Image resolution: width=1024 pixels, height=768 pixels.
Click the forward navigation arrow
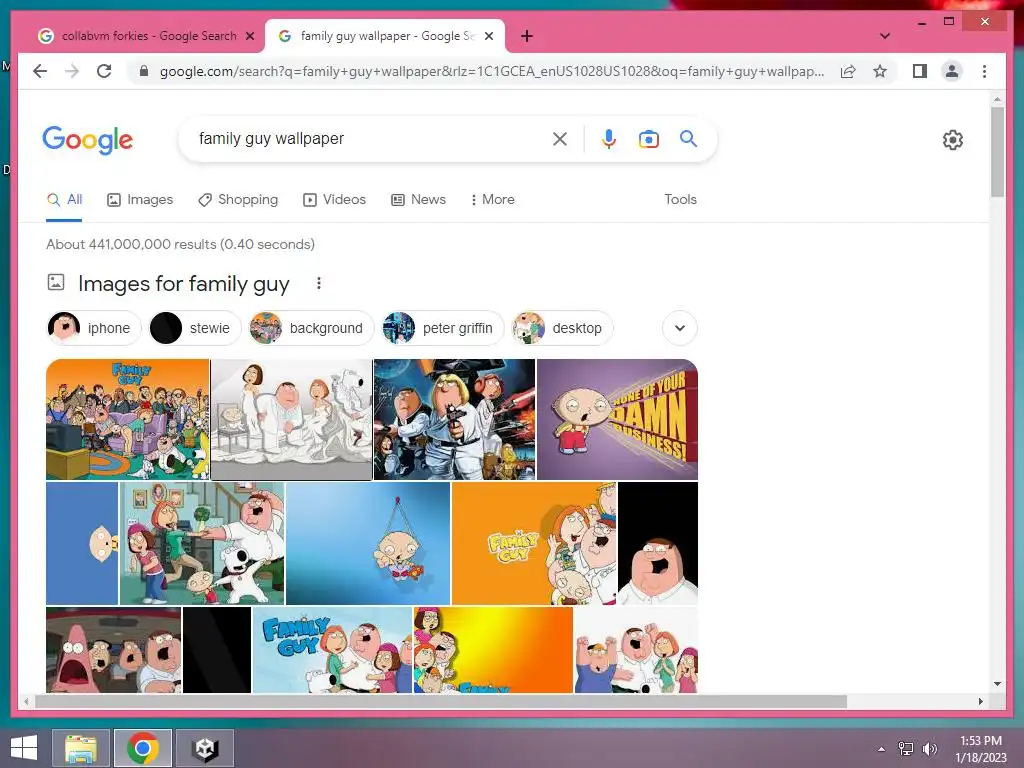coord(72,71)
